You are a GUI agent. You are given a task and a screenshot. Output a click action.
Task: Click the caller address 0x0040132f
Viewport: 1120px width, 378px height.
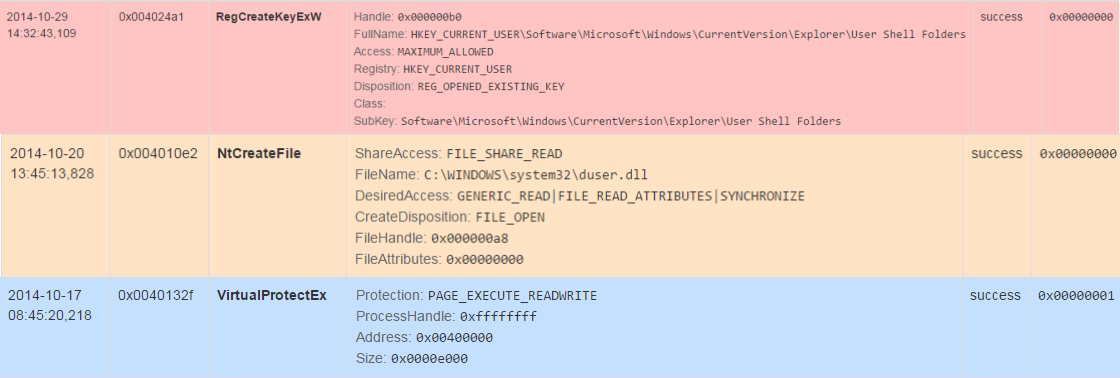(156, 295)
